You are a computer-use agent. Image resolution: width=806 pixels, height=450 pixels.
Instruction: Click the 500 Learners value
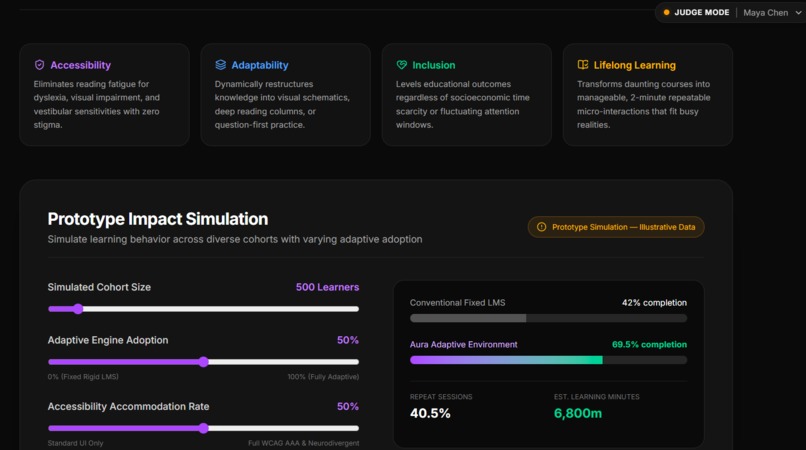click(327, 287)
